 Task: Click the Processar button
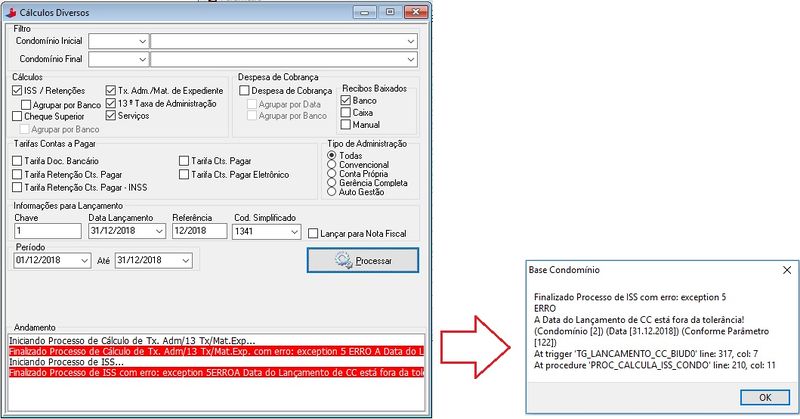pyautogui.click(x=362, y=260)
